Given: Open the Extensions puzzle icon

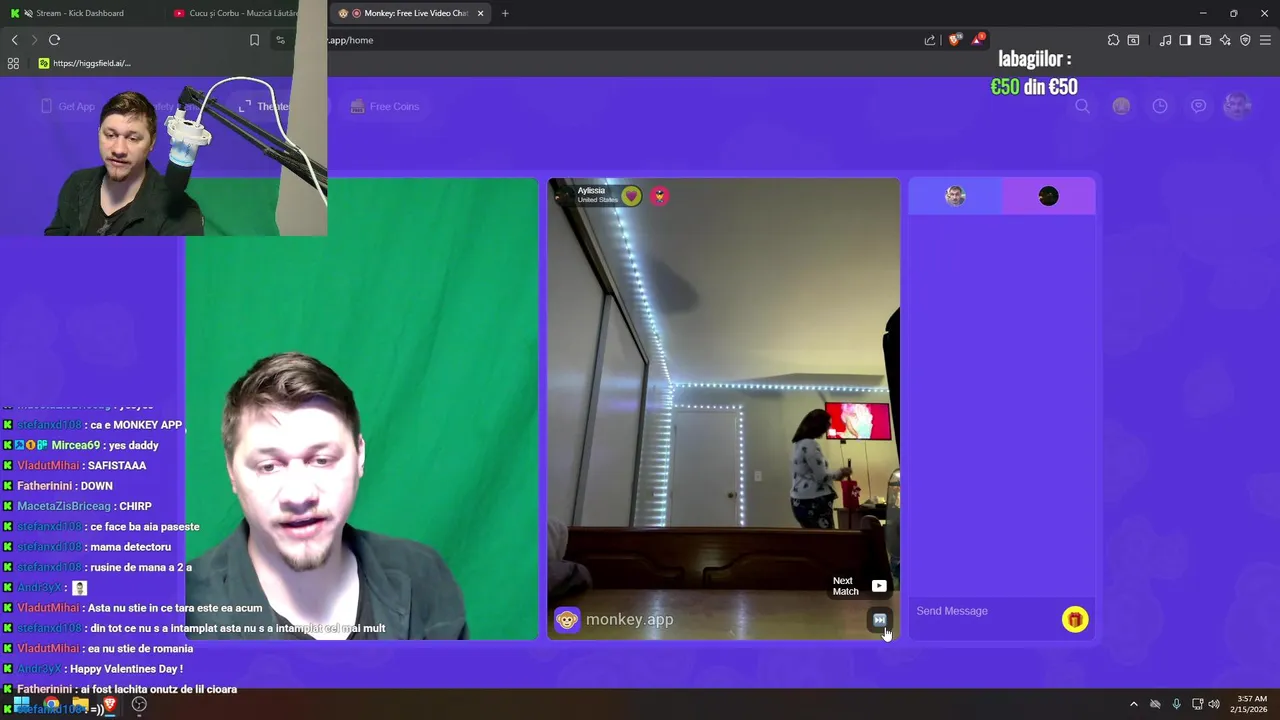Looking at the screenshot, I should pyautogui.click(x=1113, y=40).
